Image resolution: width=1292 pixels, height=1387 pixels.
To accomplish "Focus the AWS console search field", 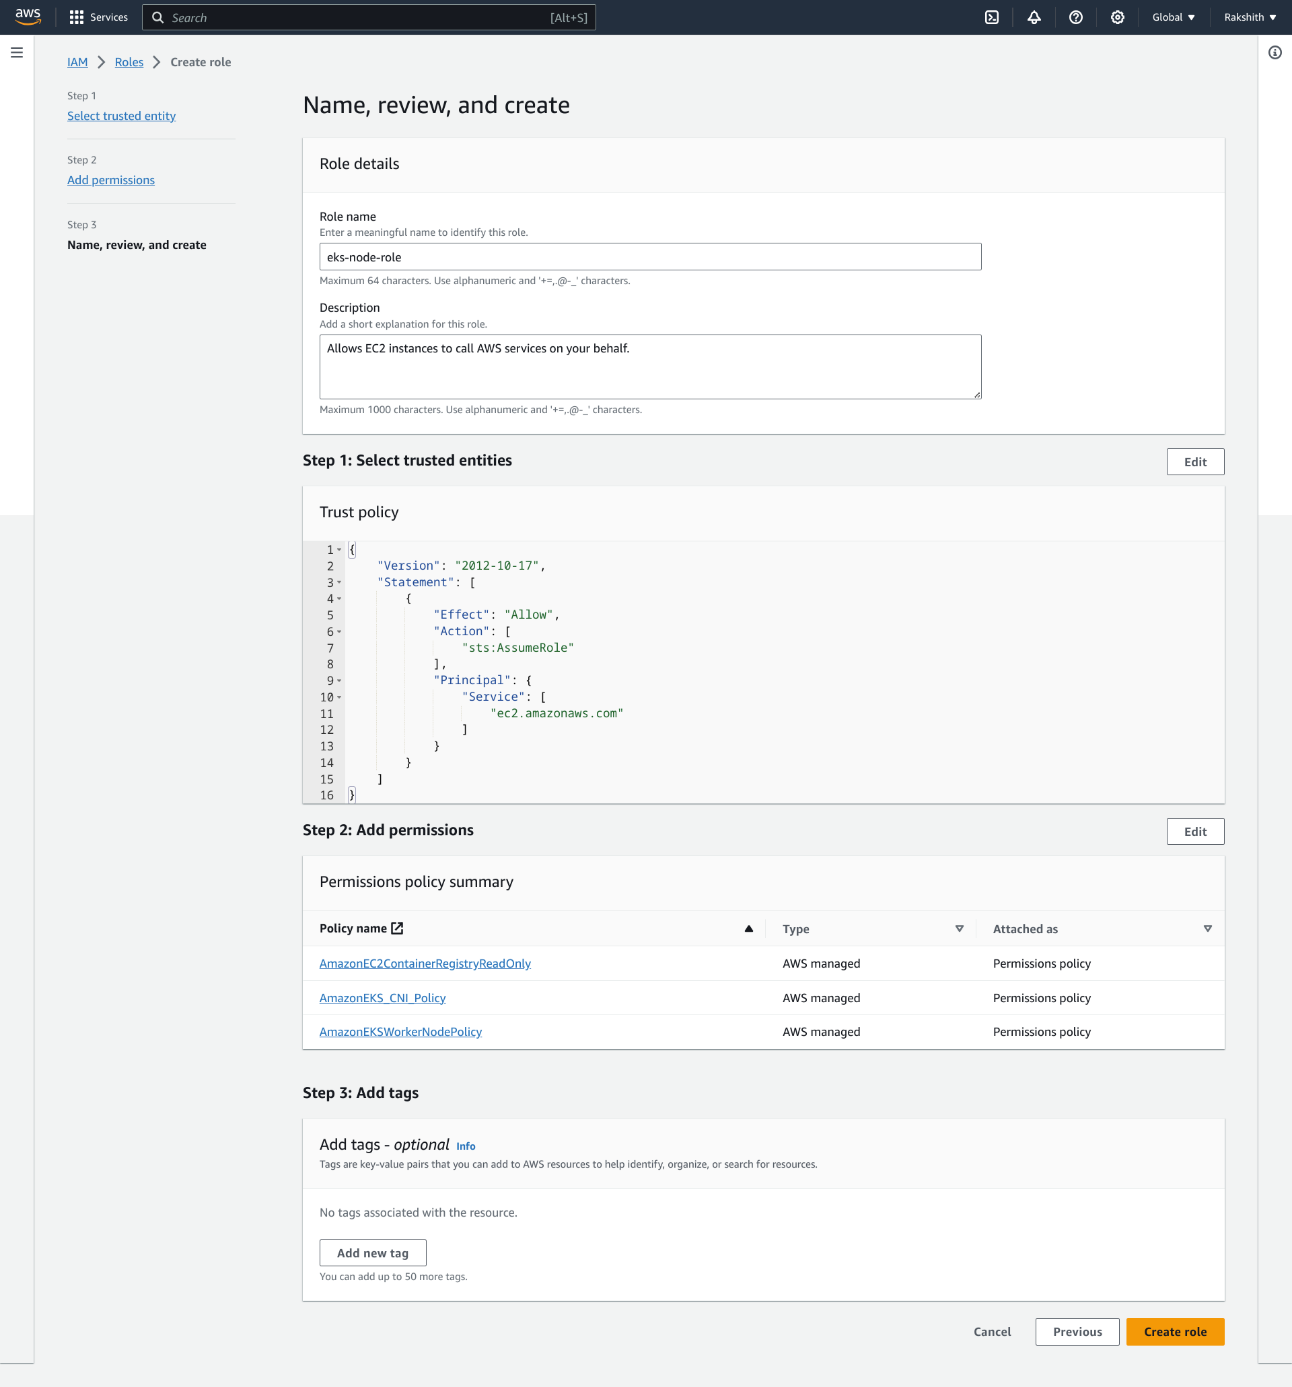I will point(369,17).
